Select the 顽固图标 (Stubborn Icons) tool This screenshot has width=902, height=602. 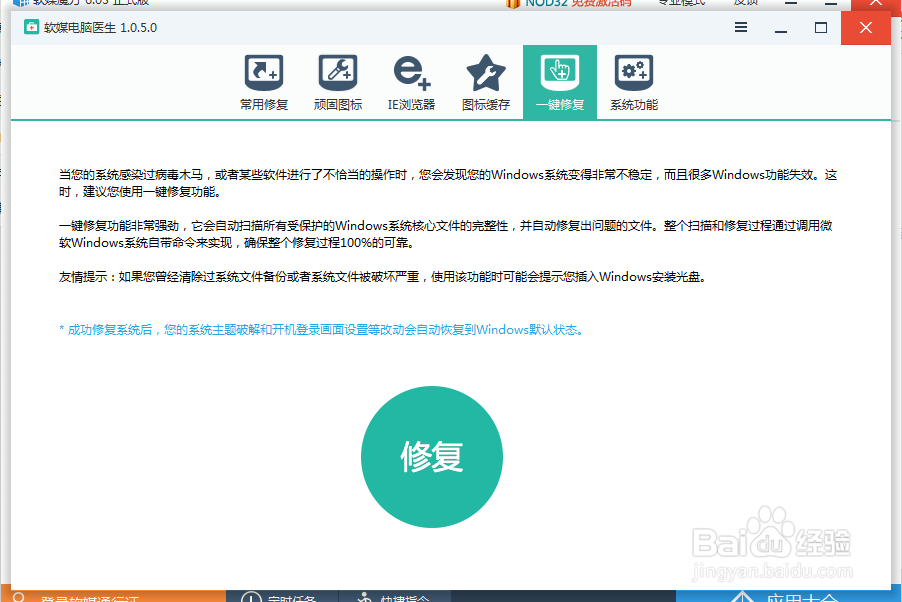point(337,80)
